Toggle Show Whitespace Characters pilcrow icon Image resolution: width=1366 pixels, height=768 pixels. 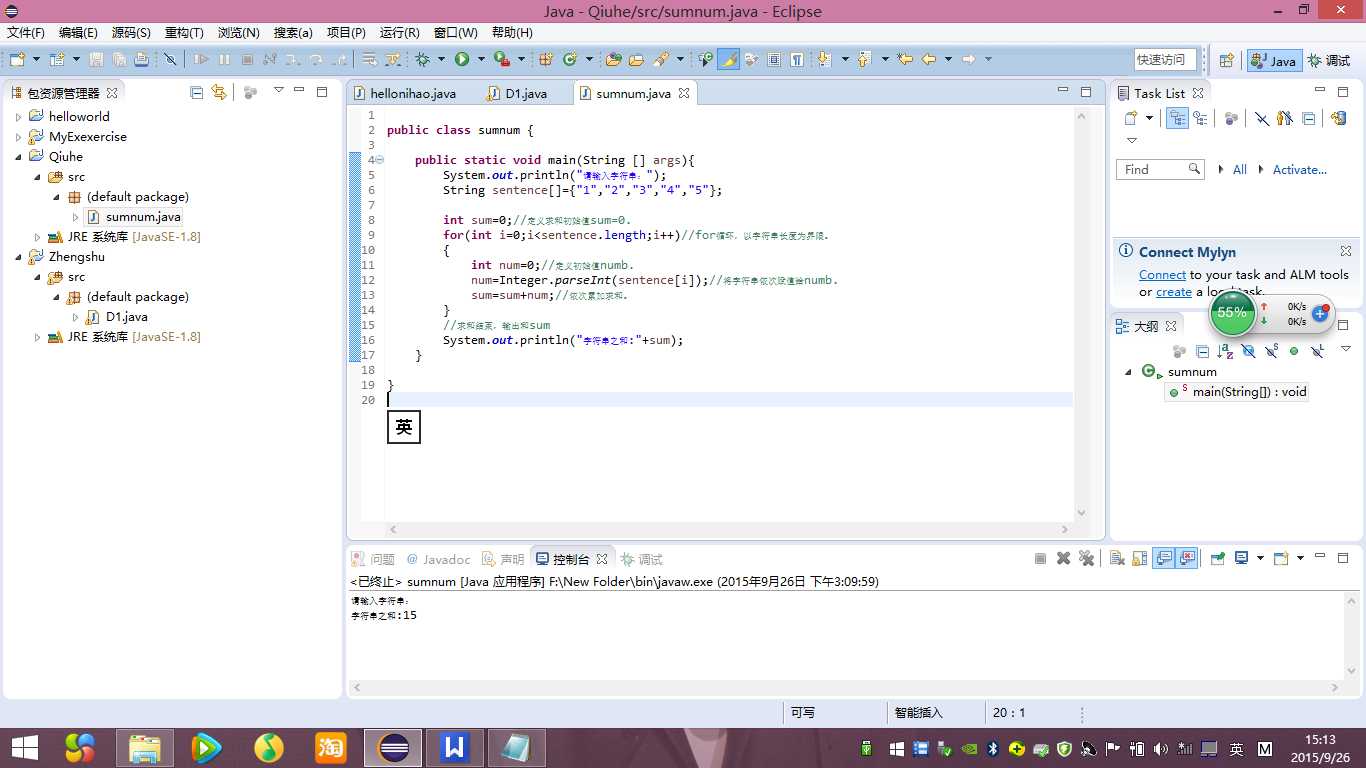(797, 60)
